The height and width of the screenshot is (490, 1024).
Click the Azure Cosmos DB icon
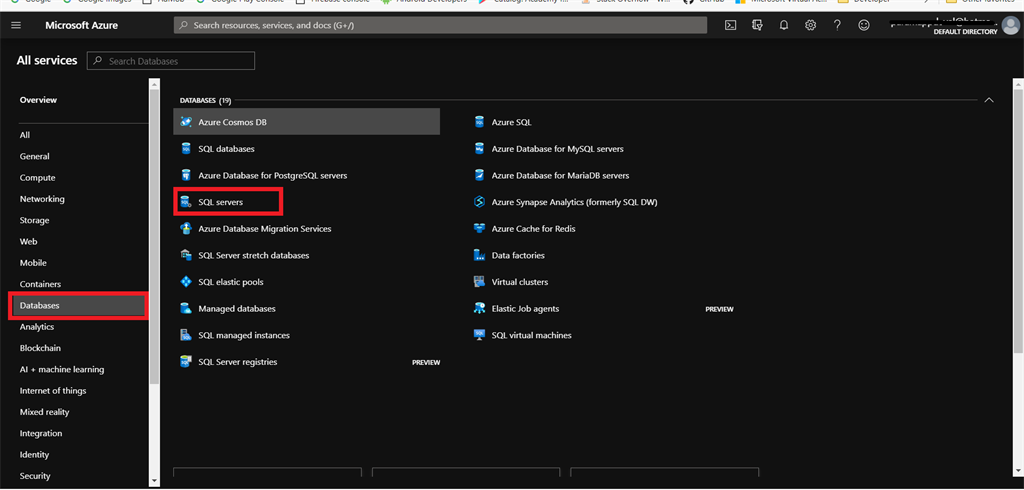186,122
